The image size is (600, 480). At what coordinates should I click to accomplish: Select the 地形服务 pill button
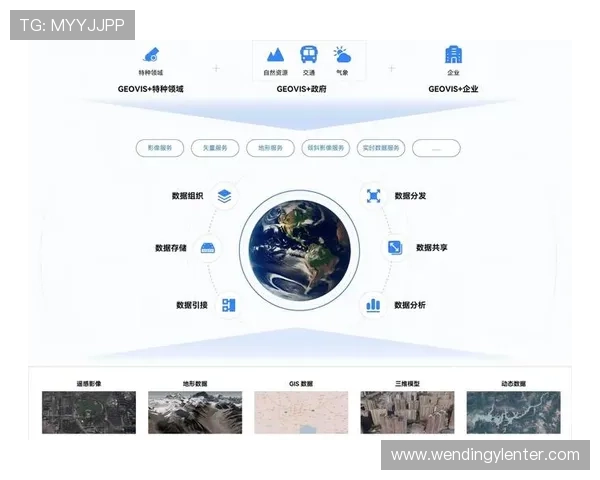(271, 148)
